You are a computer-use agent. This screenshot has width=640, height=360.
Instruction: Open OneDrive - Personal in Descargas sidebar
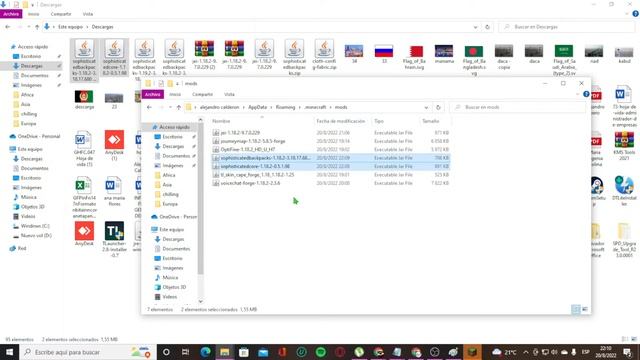[x=38, y=136]
